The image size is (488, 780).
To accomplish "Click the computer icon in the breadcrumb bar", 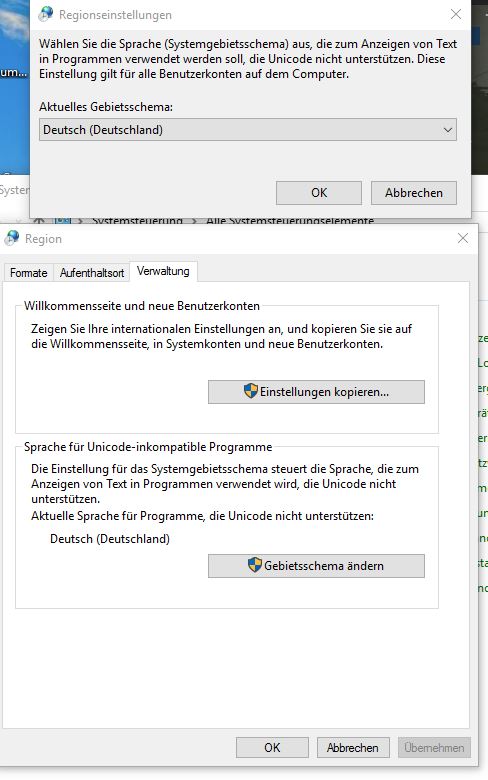I will 62,221.
